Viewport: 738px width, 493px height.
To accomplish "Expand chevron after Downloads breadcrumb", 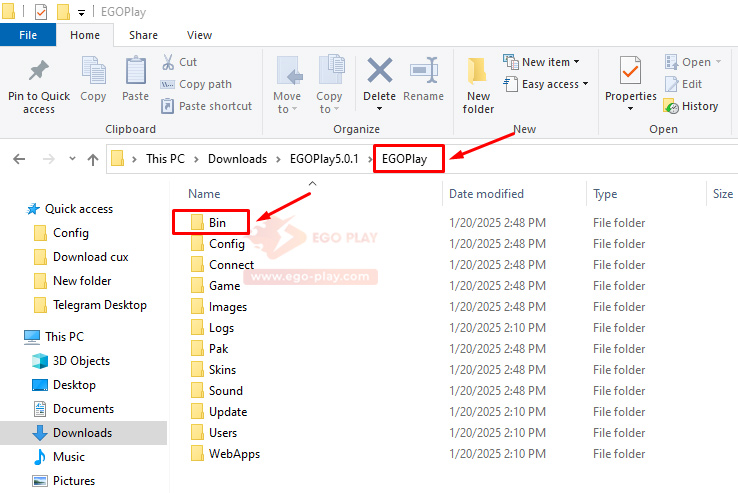I will pos(278,160).
